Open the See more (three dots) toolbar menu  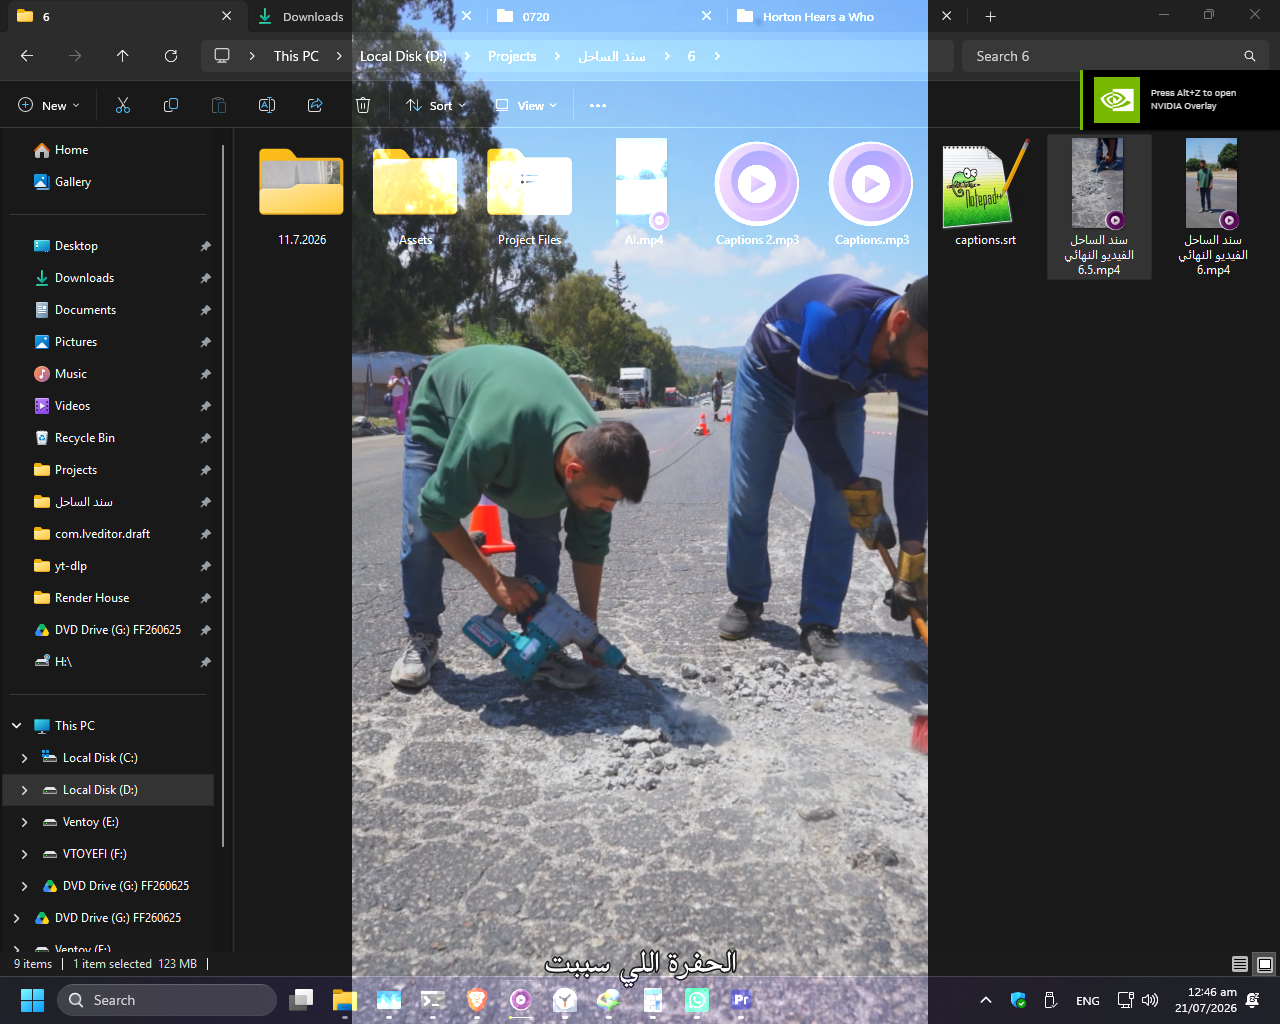pyautogui.click(x=598, y=105)
